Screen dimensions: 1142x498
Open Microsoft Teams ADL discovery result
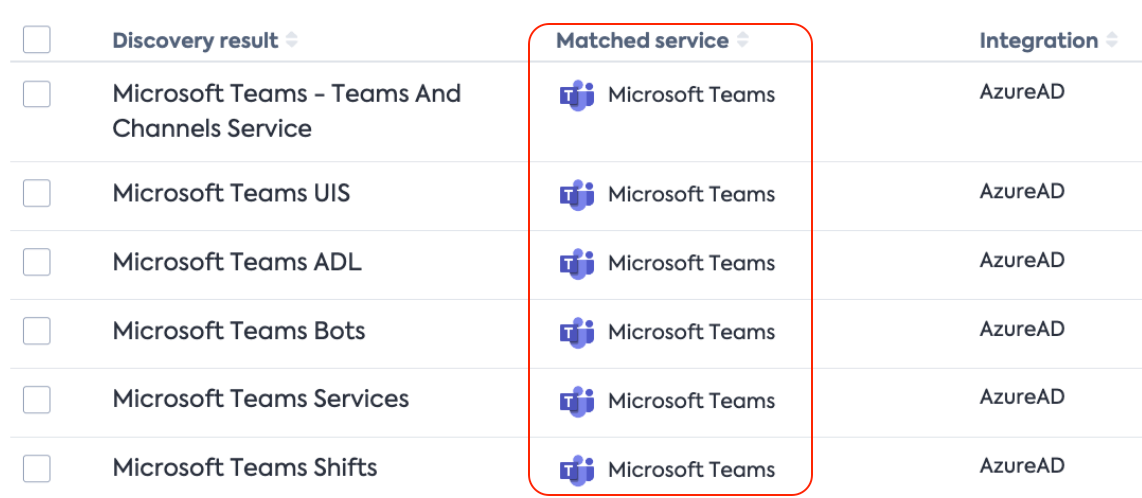(x=237, y=262)
